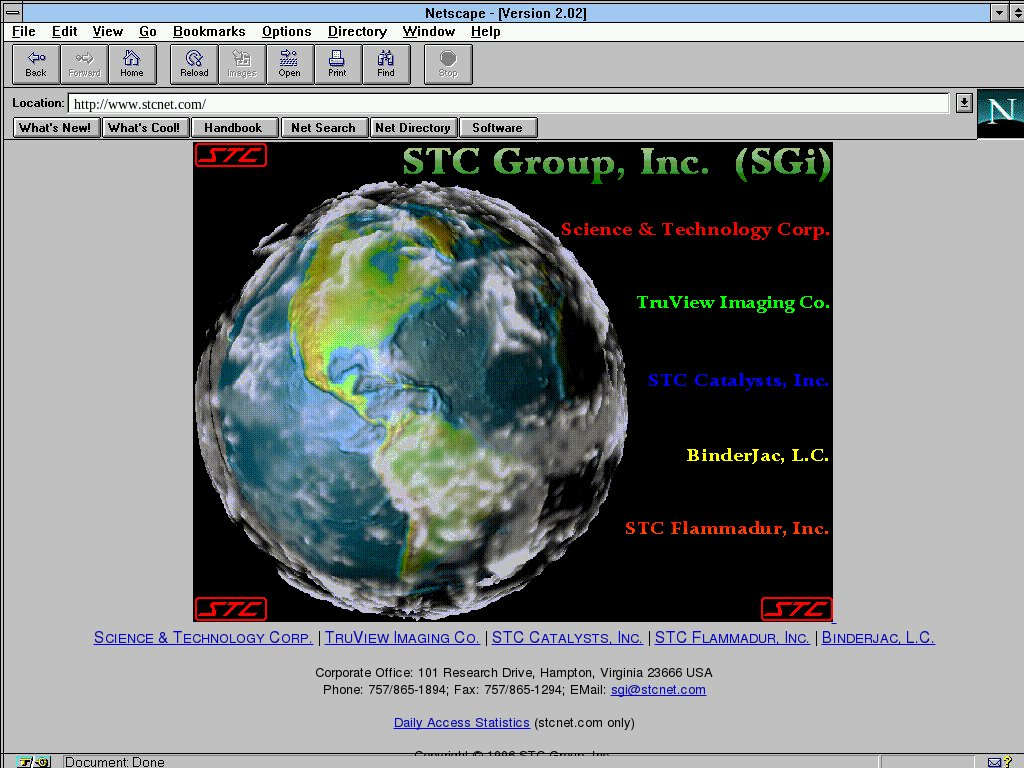This screenshot has height=768, width=1024.
Task: Open the Bookmarks menu
Action: point(209,31)
